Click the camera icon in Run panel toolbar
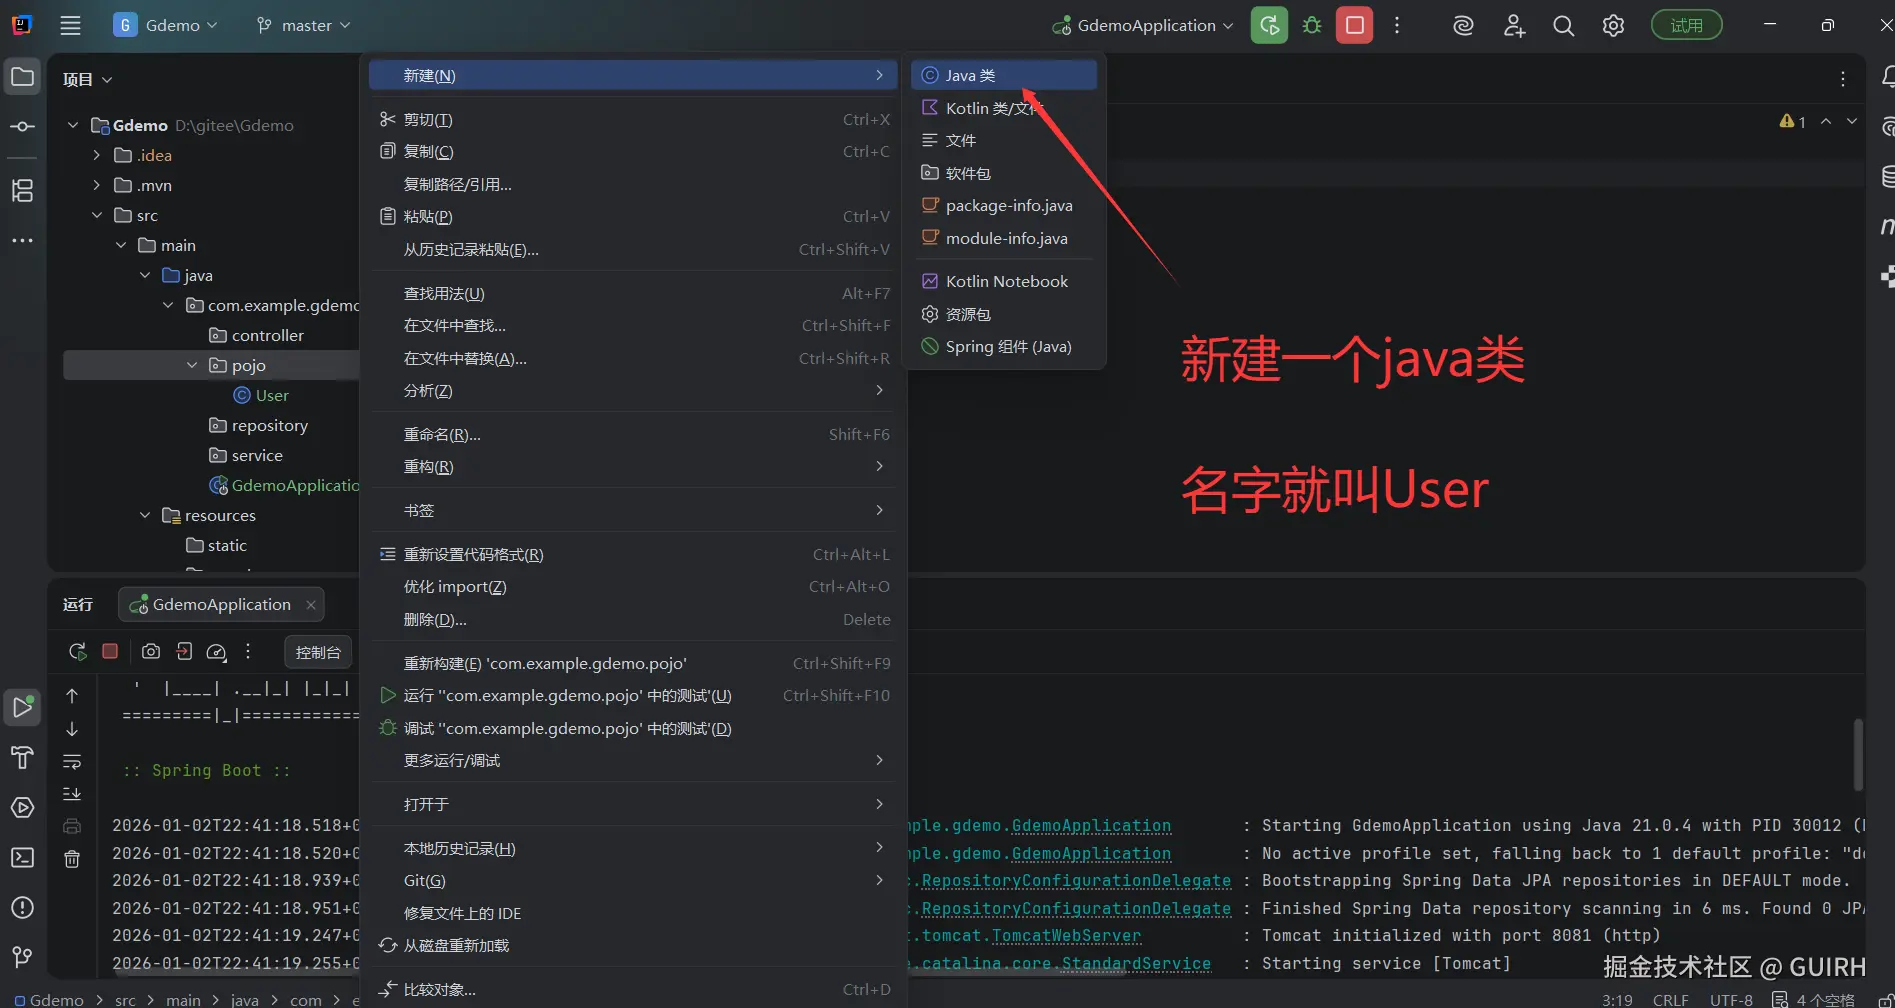 click(x=151, y=652)
